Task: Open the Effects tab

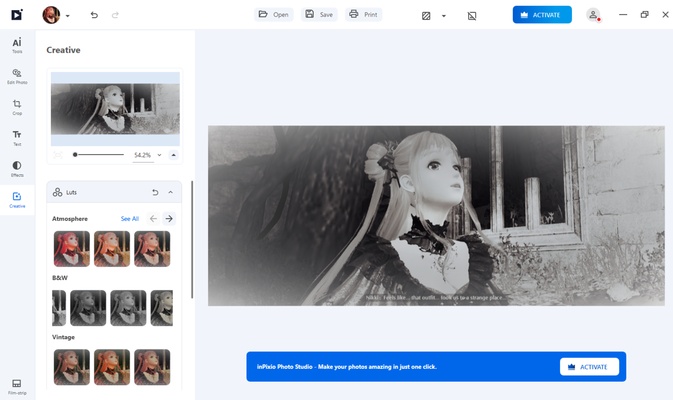Action: [17, 169]
